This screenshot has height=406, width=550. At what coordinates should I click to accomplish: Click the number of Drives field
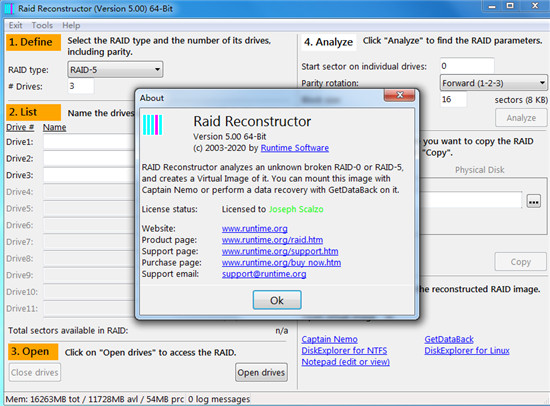click(81, 86)
